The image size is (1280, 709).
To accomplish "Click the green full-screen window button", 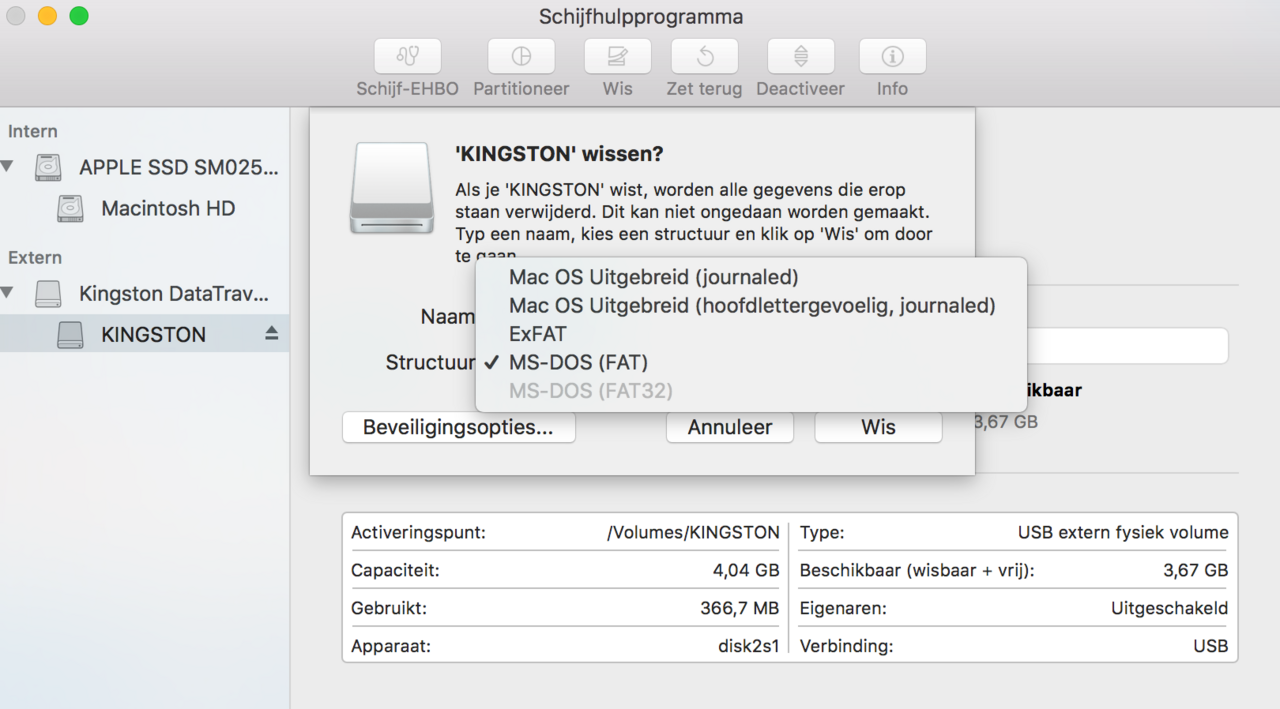I will (x=79, y=16).
